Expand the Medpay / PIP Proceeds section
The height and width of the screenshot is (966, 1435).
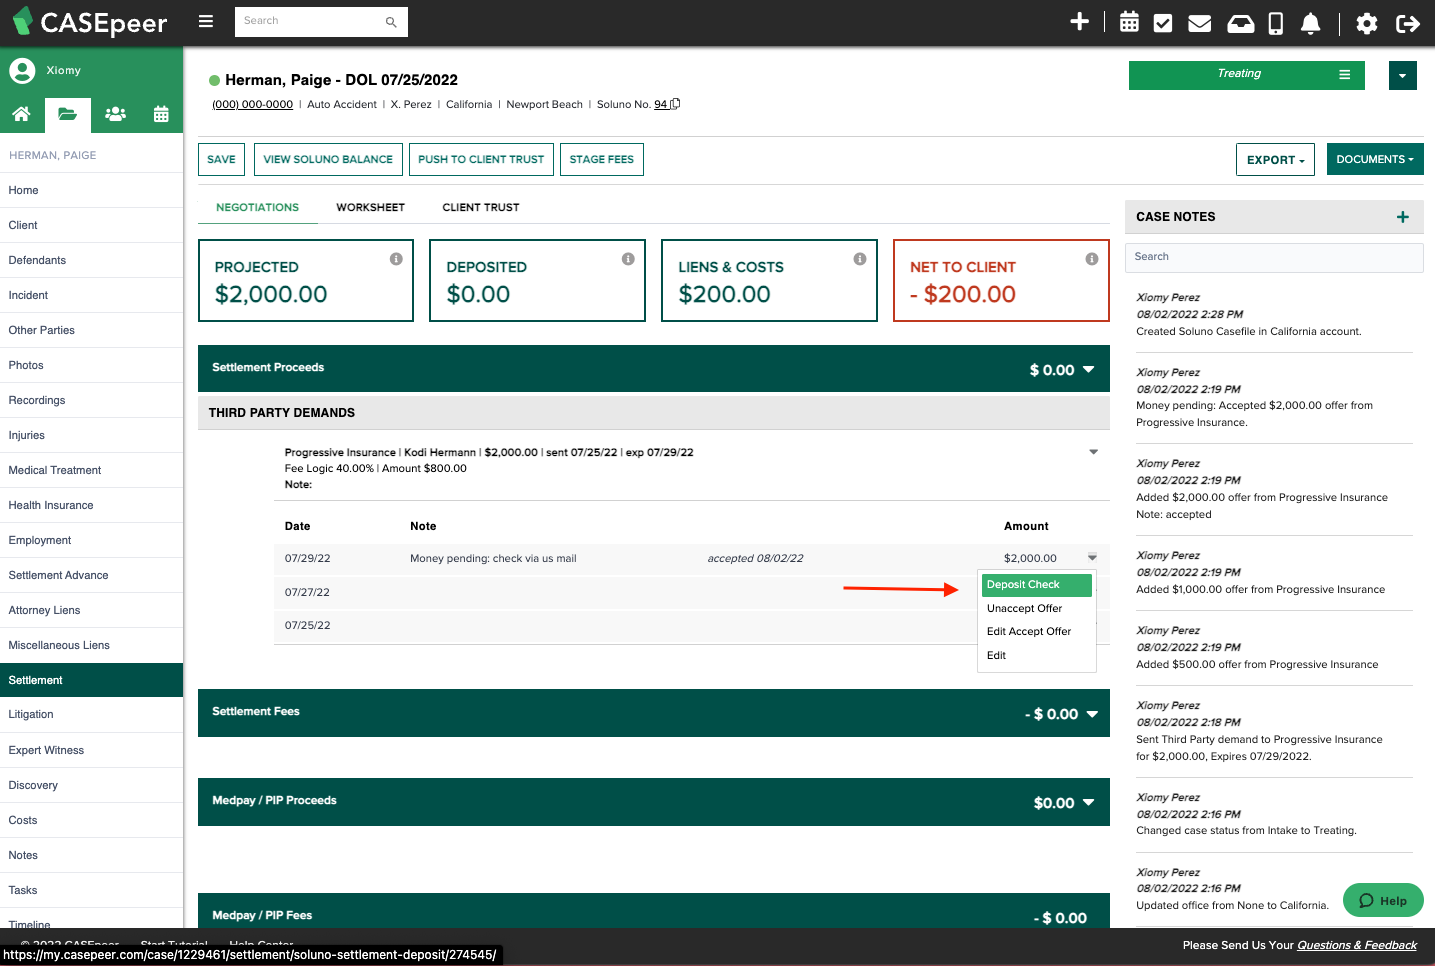point(1090,801)
